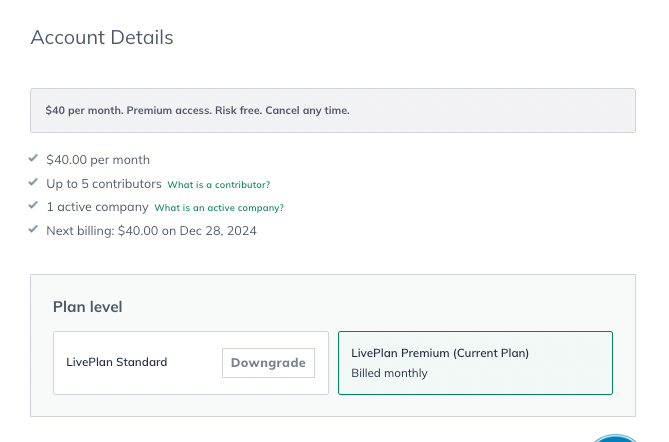Click the "LivePlan Standard" label text
The image size is (669, 442).
point(117,363)
